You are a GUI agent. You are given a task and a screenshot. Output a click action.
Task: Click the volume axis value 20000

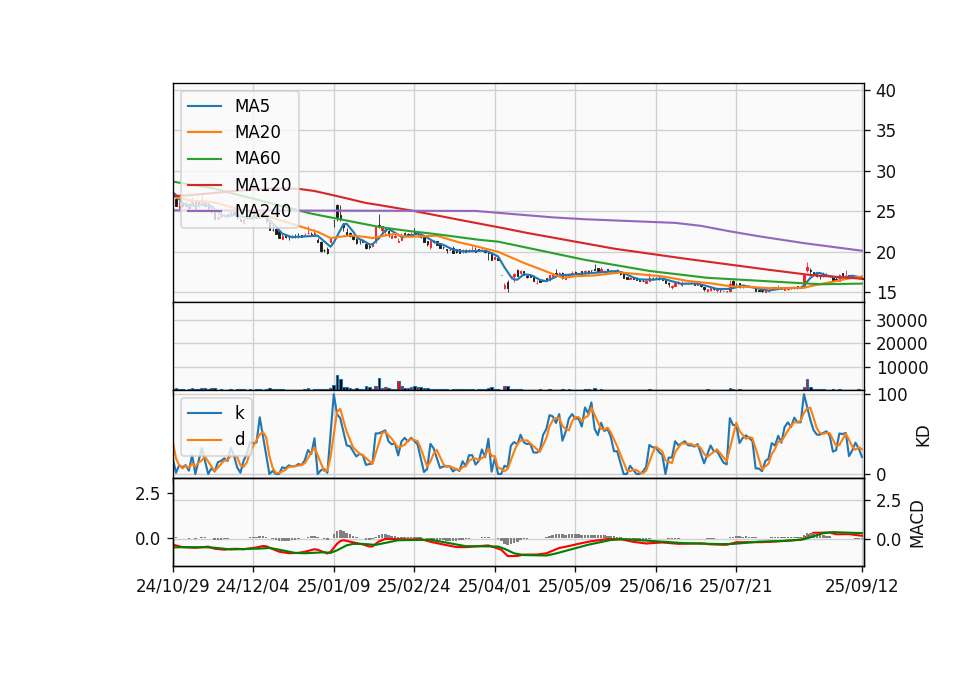901,344
